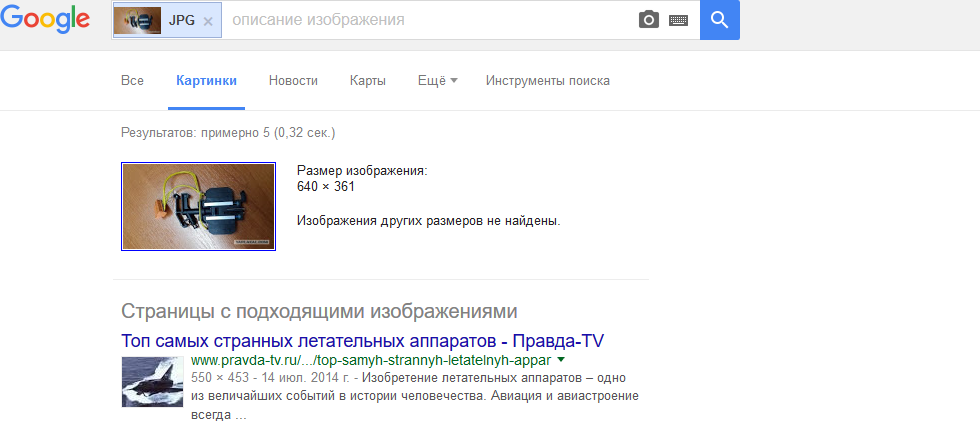The image size is (980, 447).
Task: Click the camera search-by-image icon
Action: 649,20
